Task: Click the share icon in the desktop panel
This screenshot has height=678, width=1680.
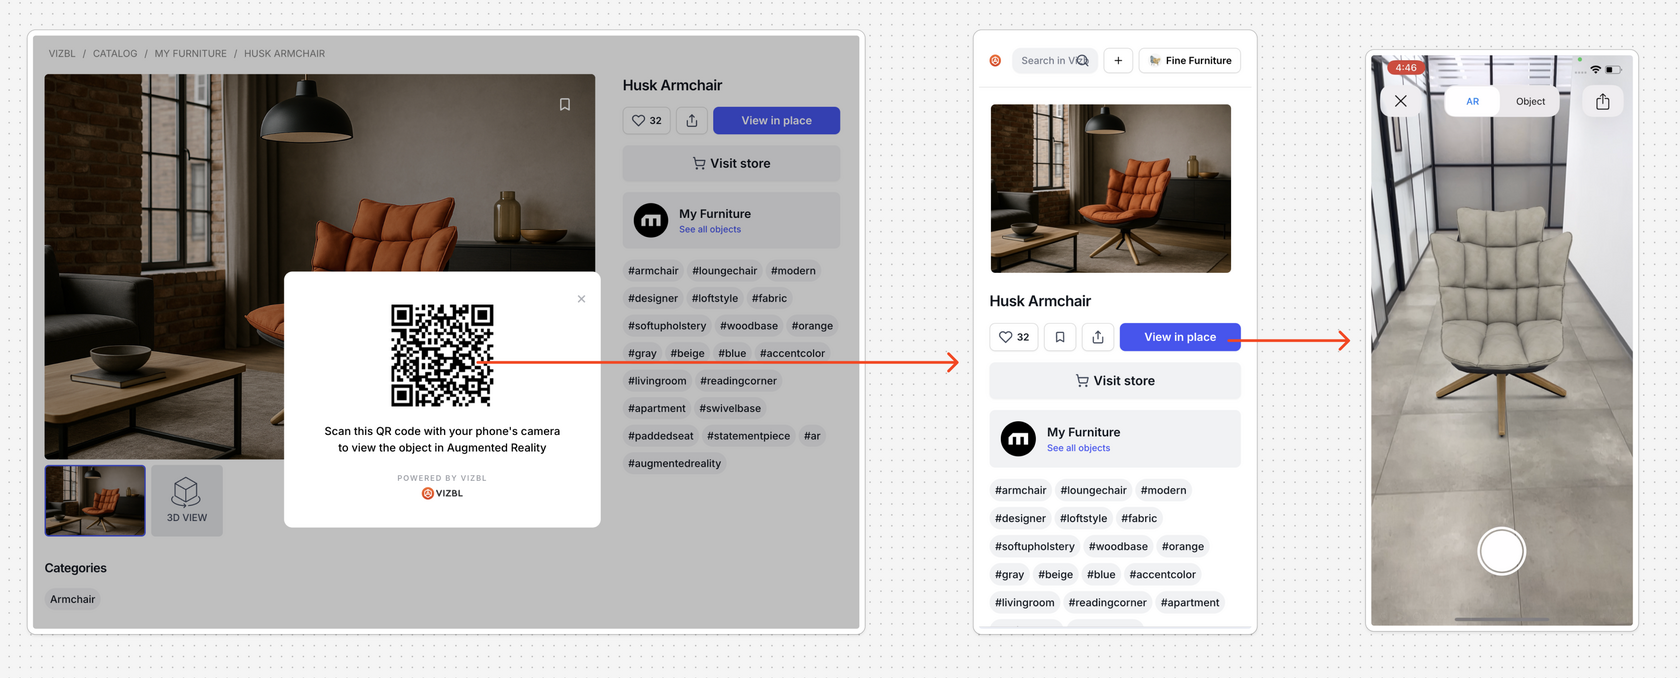Action: [x=692, y=120]
